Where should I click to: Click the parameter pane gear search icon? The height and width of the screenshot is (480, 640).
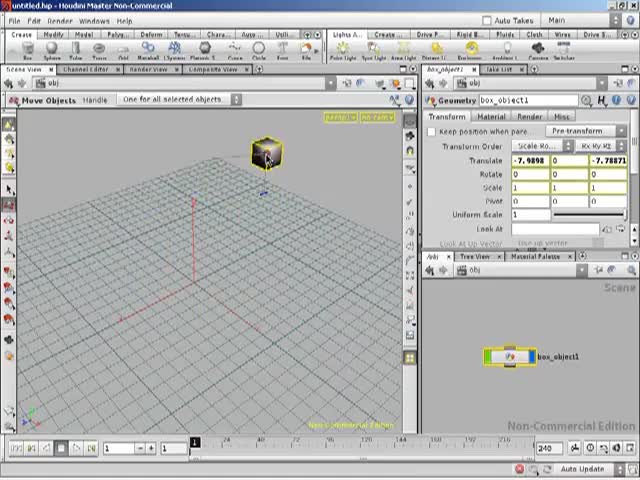(x=587, y=100)
